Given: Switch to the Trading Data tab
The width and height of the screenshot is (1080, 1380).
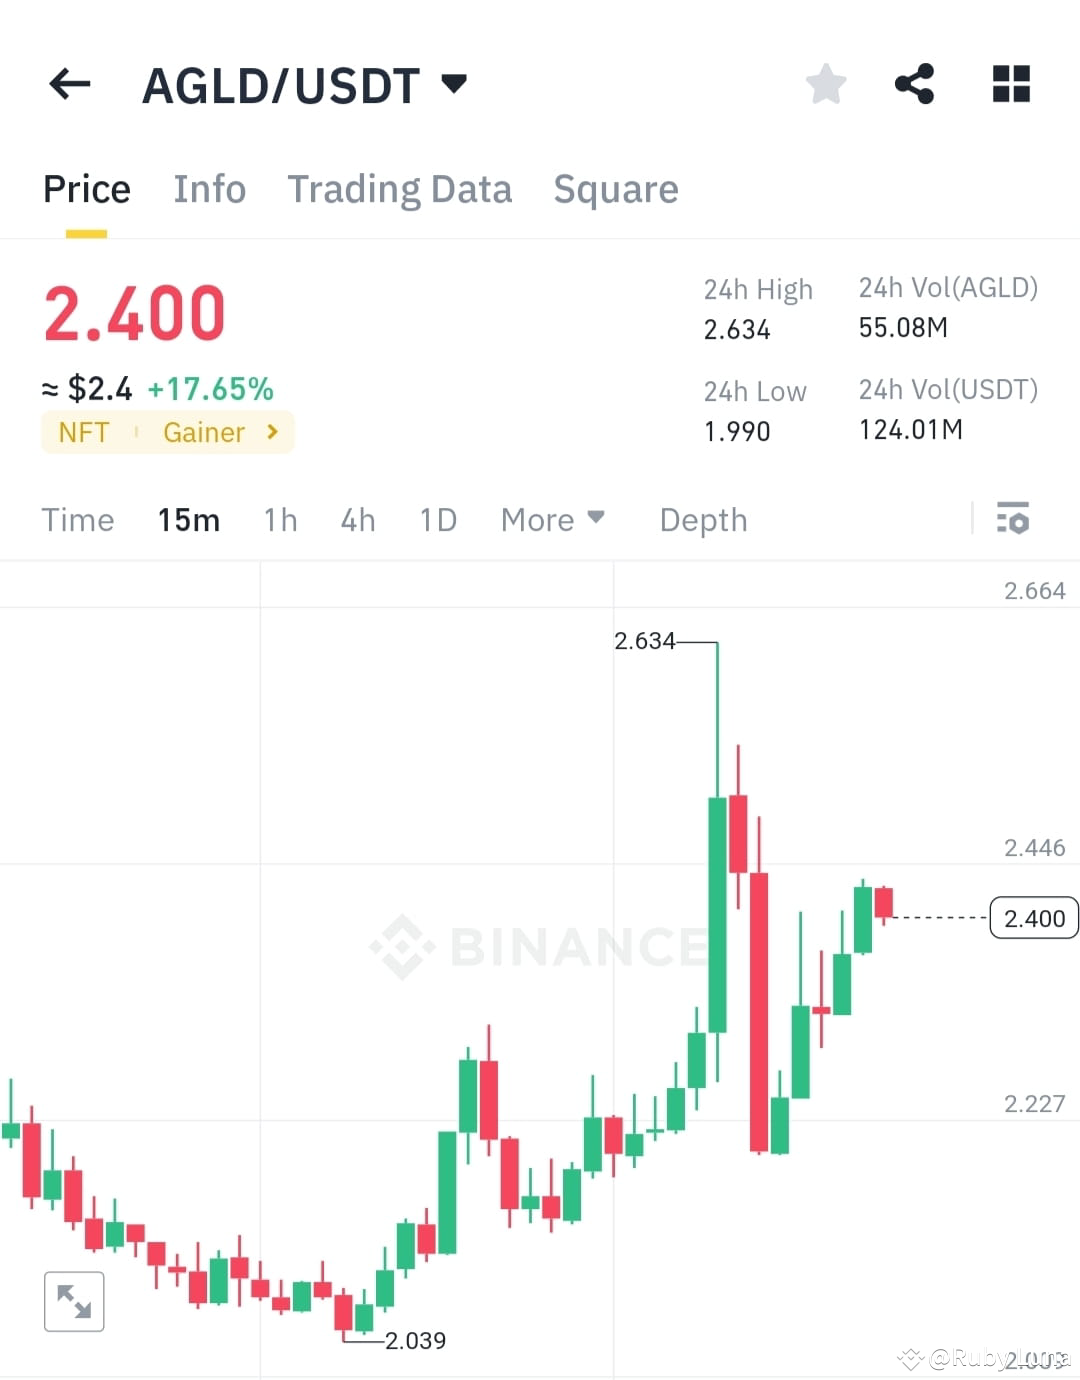Looking at the screenshot, I should point(400,188).
